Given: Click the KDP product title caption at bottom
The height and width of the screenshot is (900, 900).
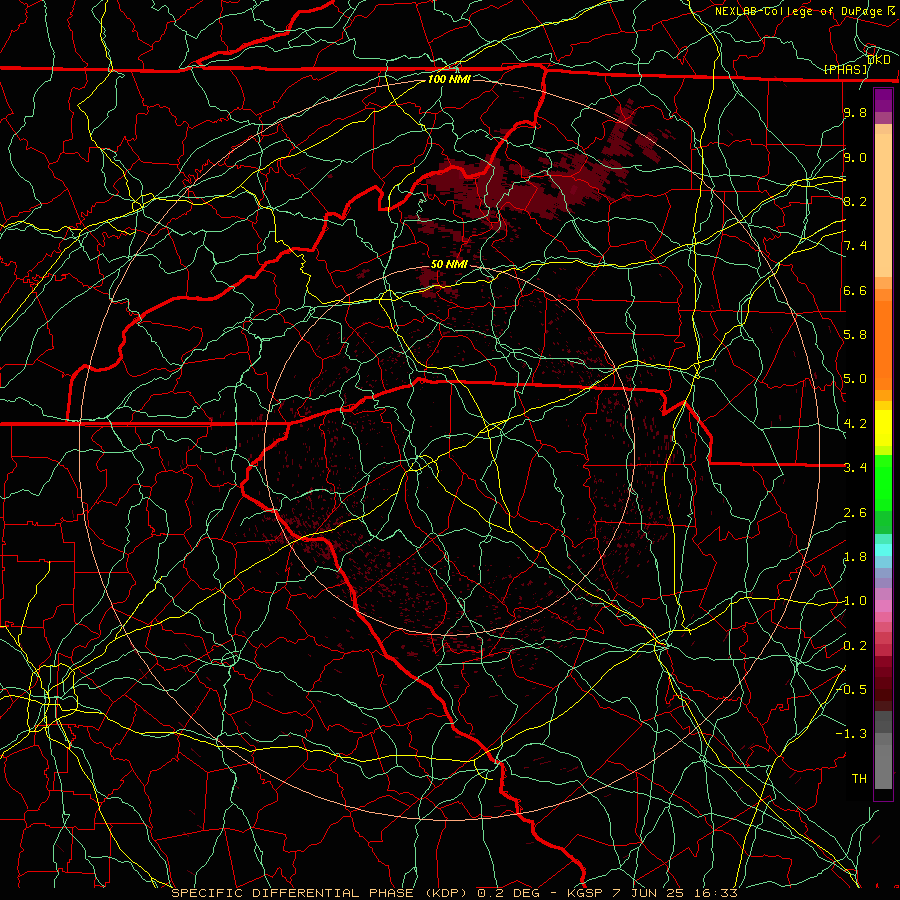Looking at the screenshot, I should point(455,893).
